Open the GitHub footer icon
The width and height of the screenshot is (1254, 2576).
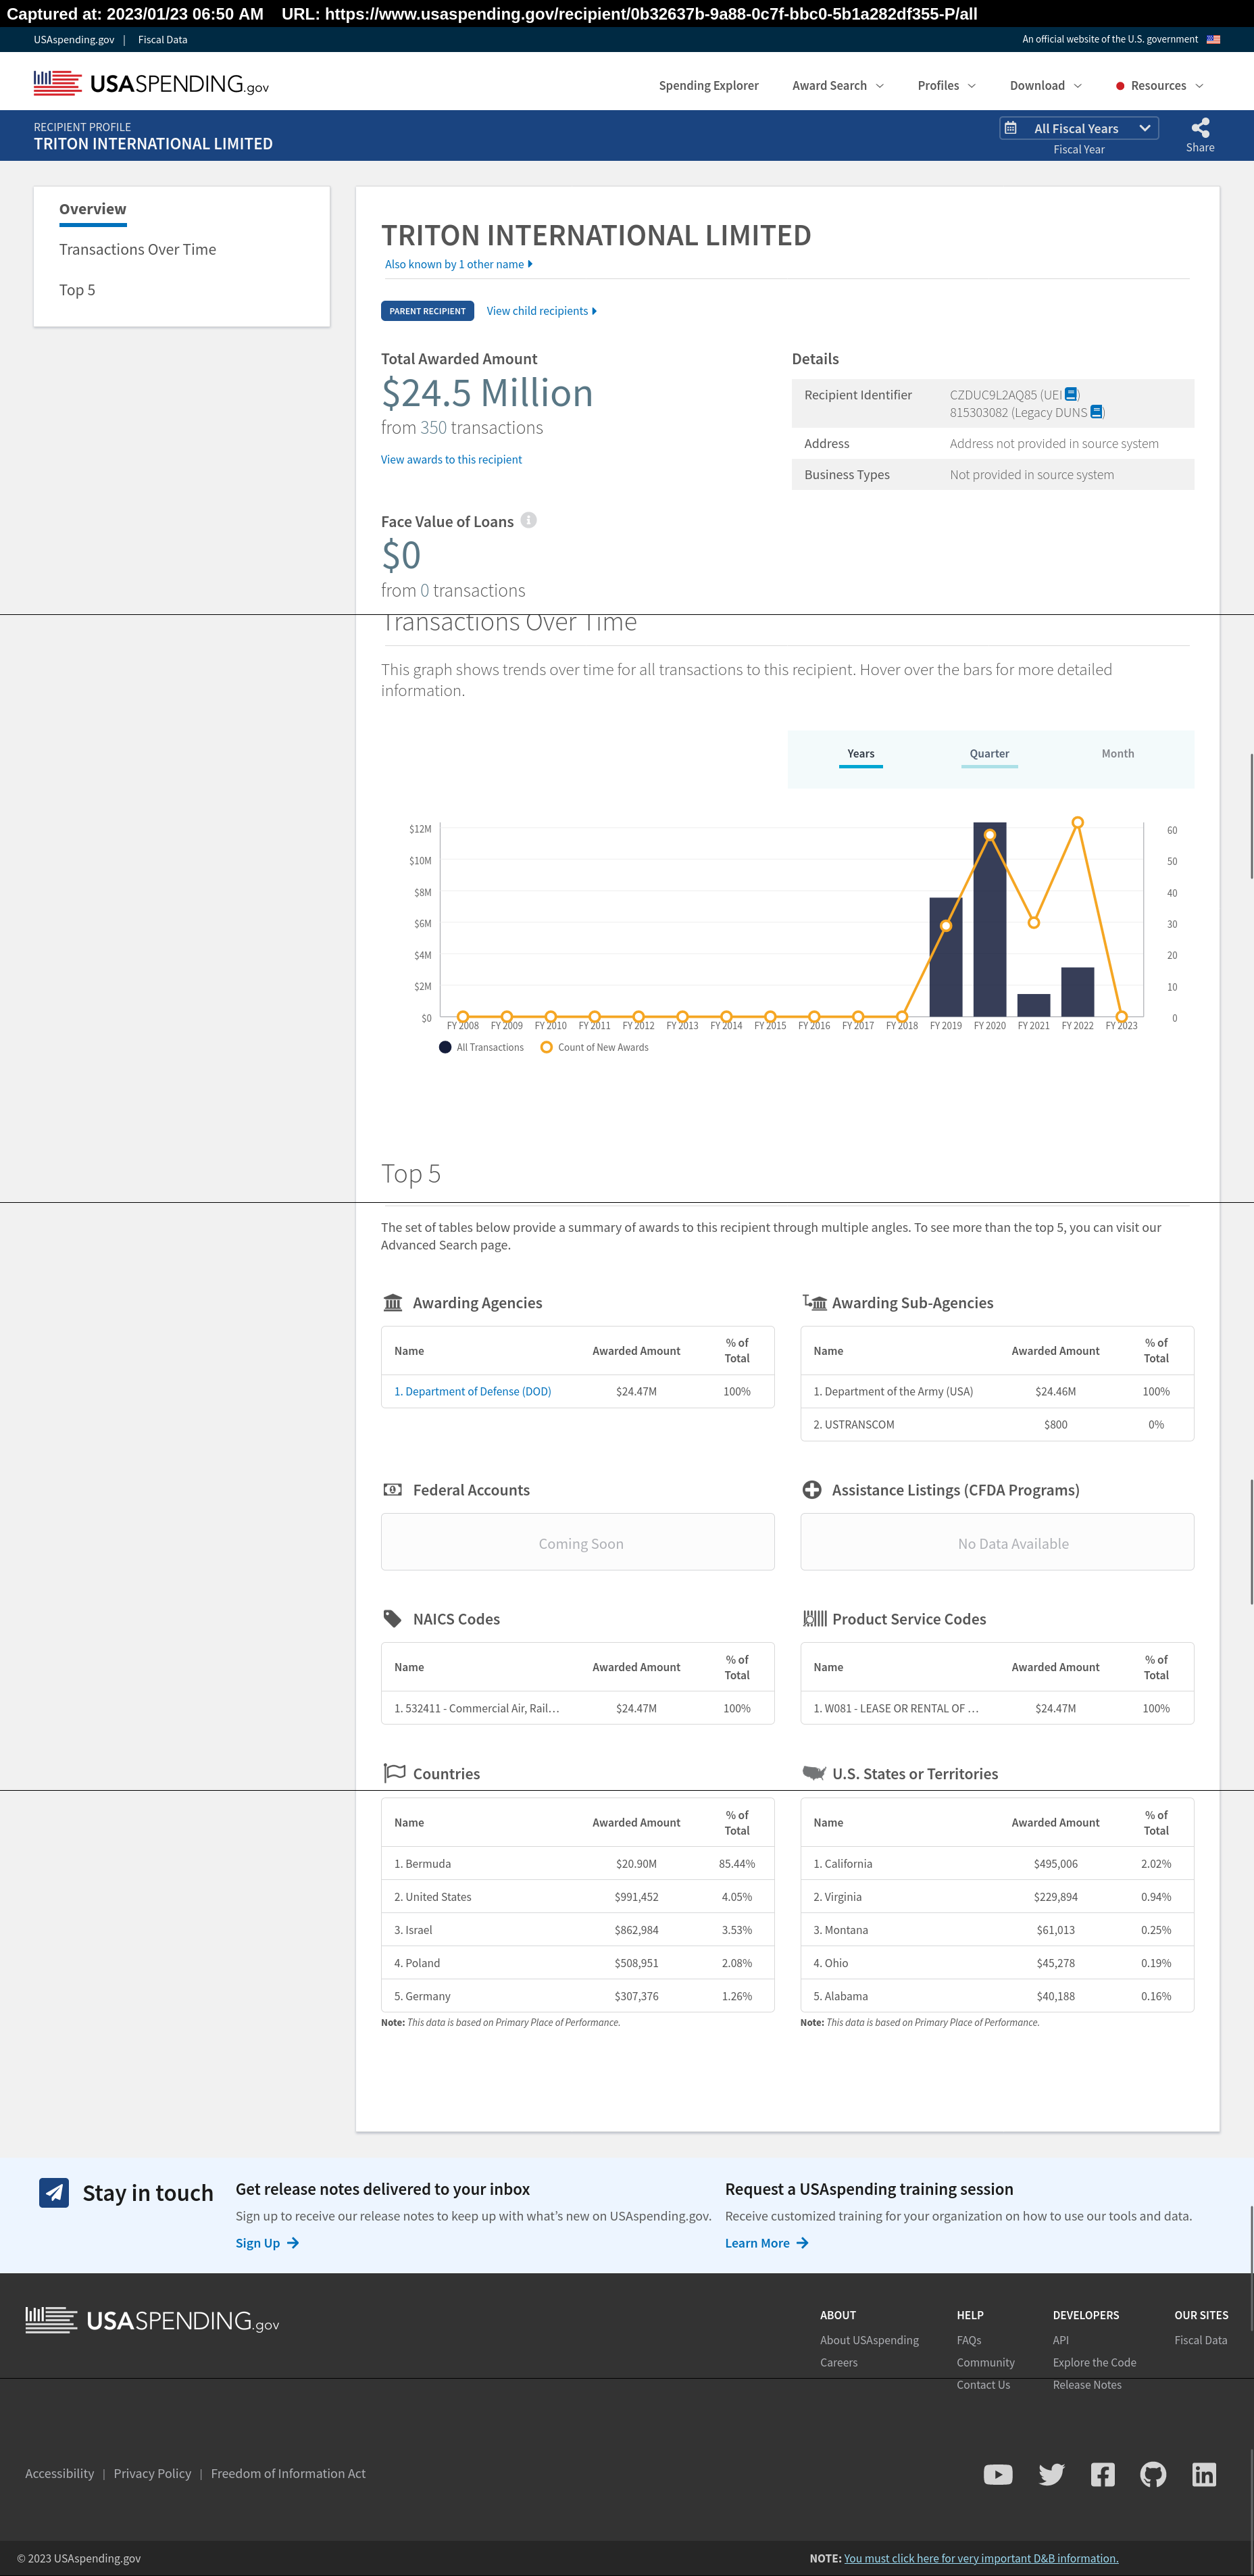pos(1153,2473)
